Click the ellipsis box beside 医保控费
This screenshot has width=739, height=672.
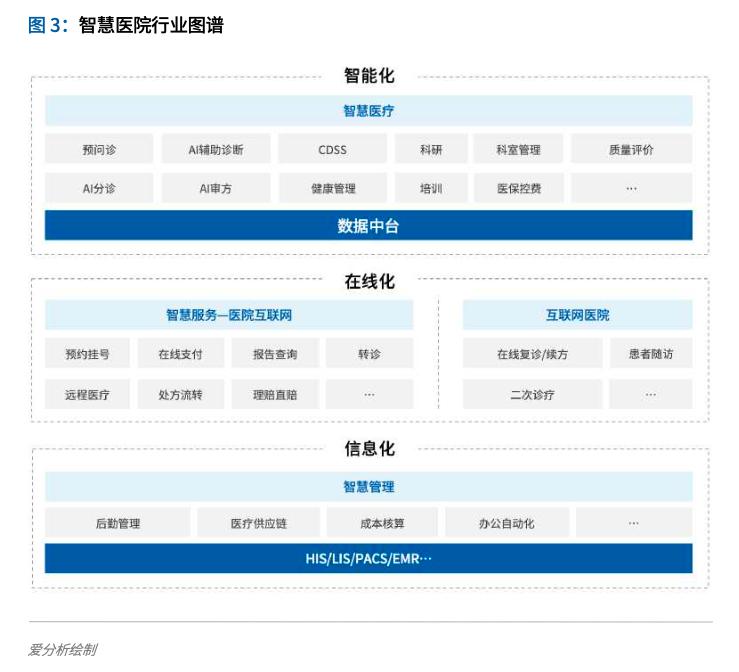coord(632,188)
